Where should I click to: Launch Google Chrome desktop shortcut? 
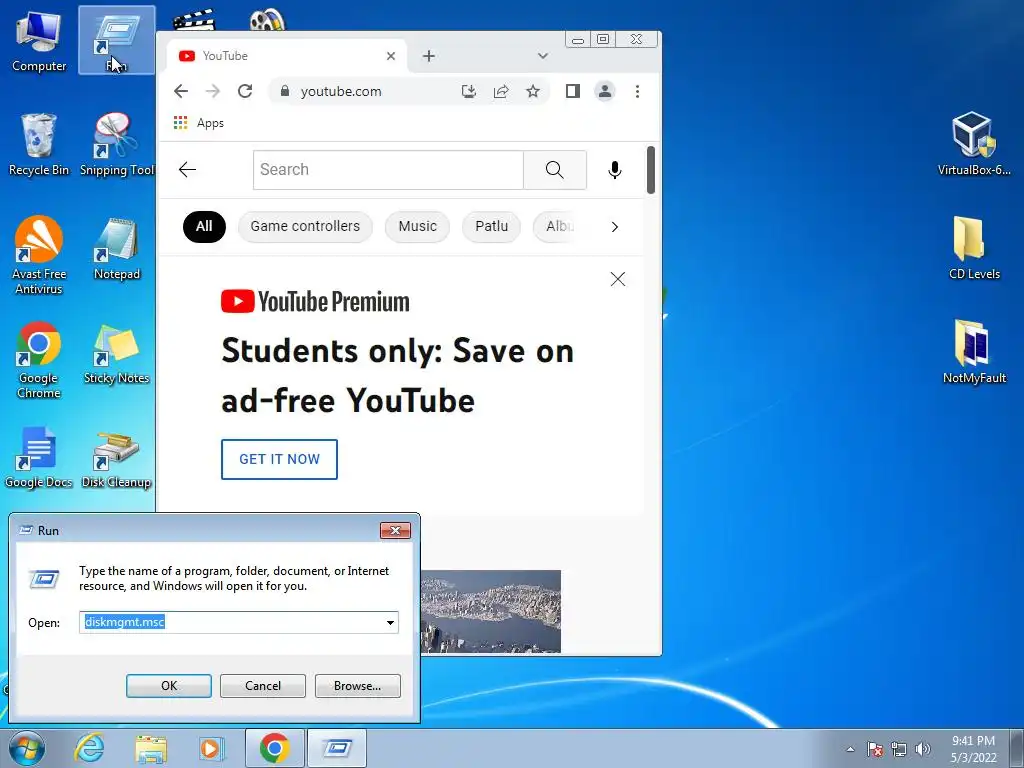click(x=39, y=359)
